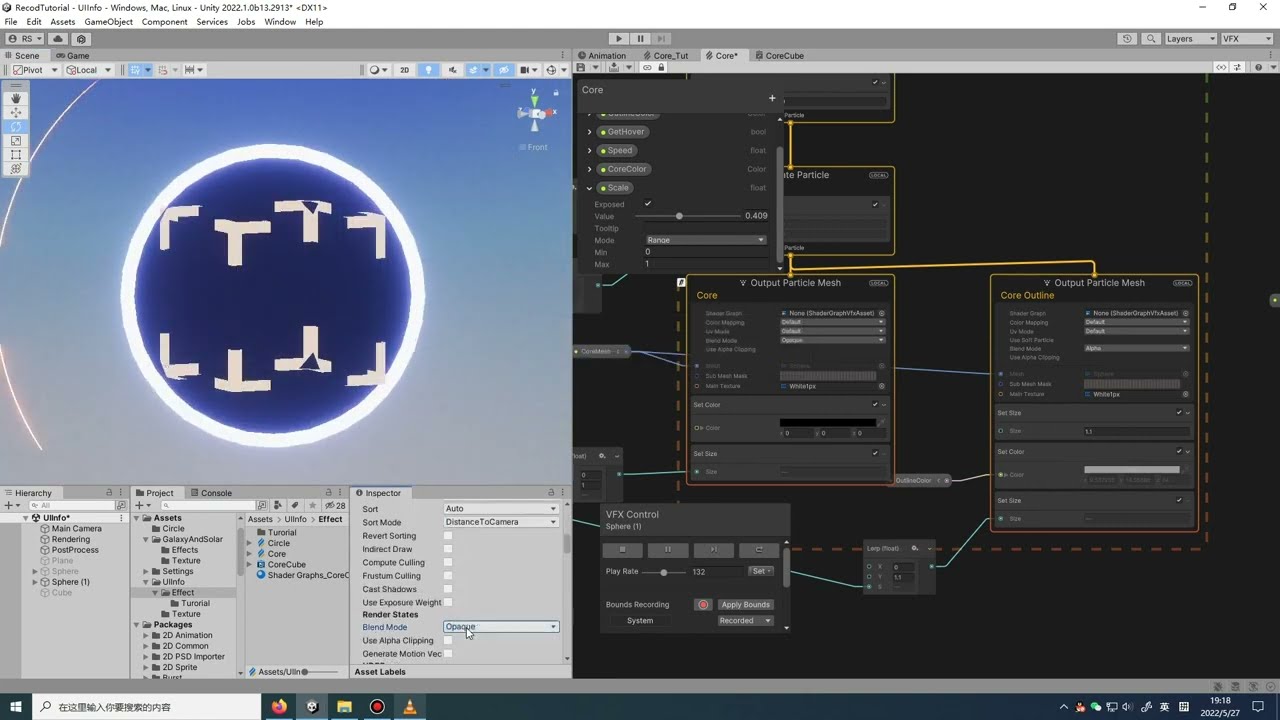Image resolution: width=1280 pixels, height=720 pixels.
Task: Click the Core Set Color black swatch
Action: 829,422
